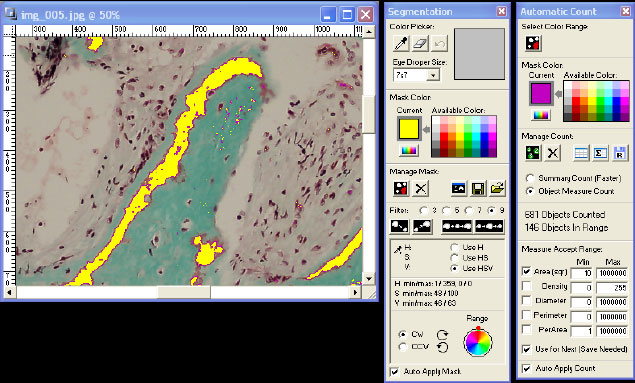
Task: Click the save mask floppy disk icon
Action: 478,189
